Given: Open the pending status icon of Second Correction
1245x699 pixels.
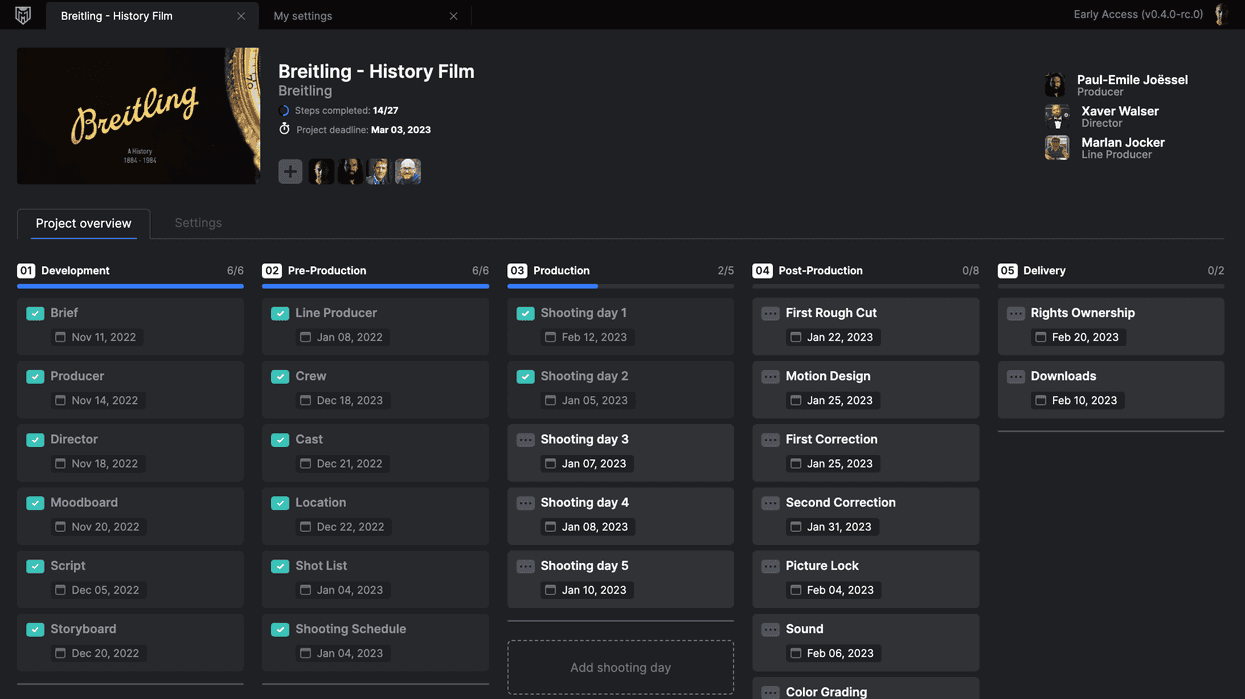Looking at the screenshot, I should pyautogui.click(x=770, y=503).
